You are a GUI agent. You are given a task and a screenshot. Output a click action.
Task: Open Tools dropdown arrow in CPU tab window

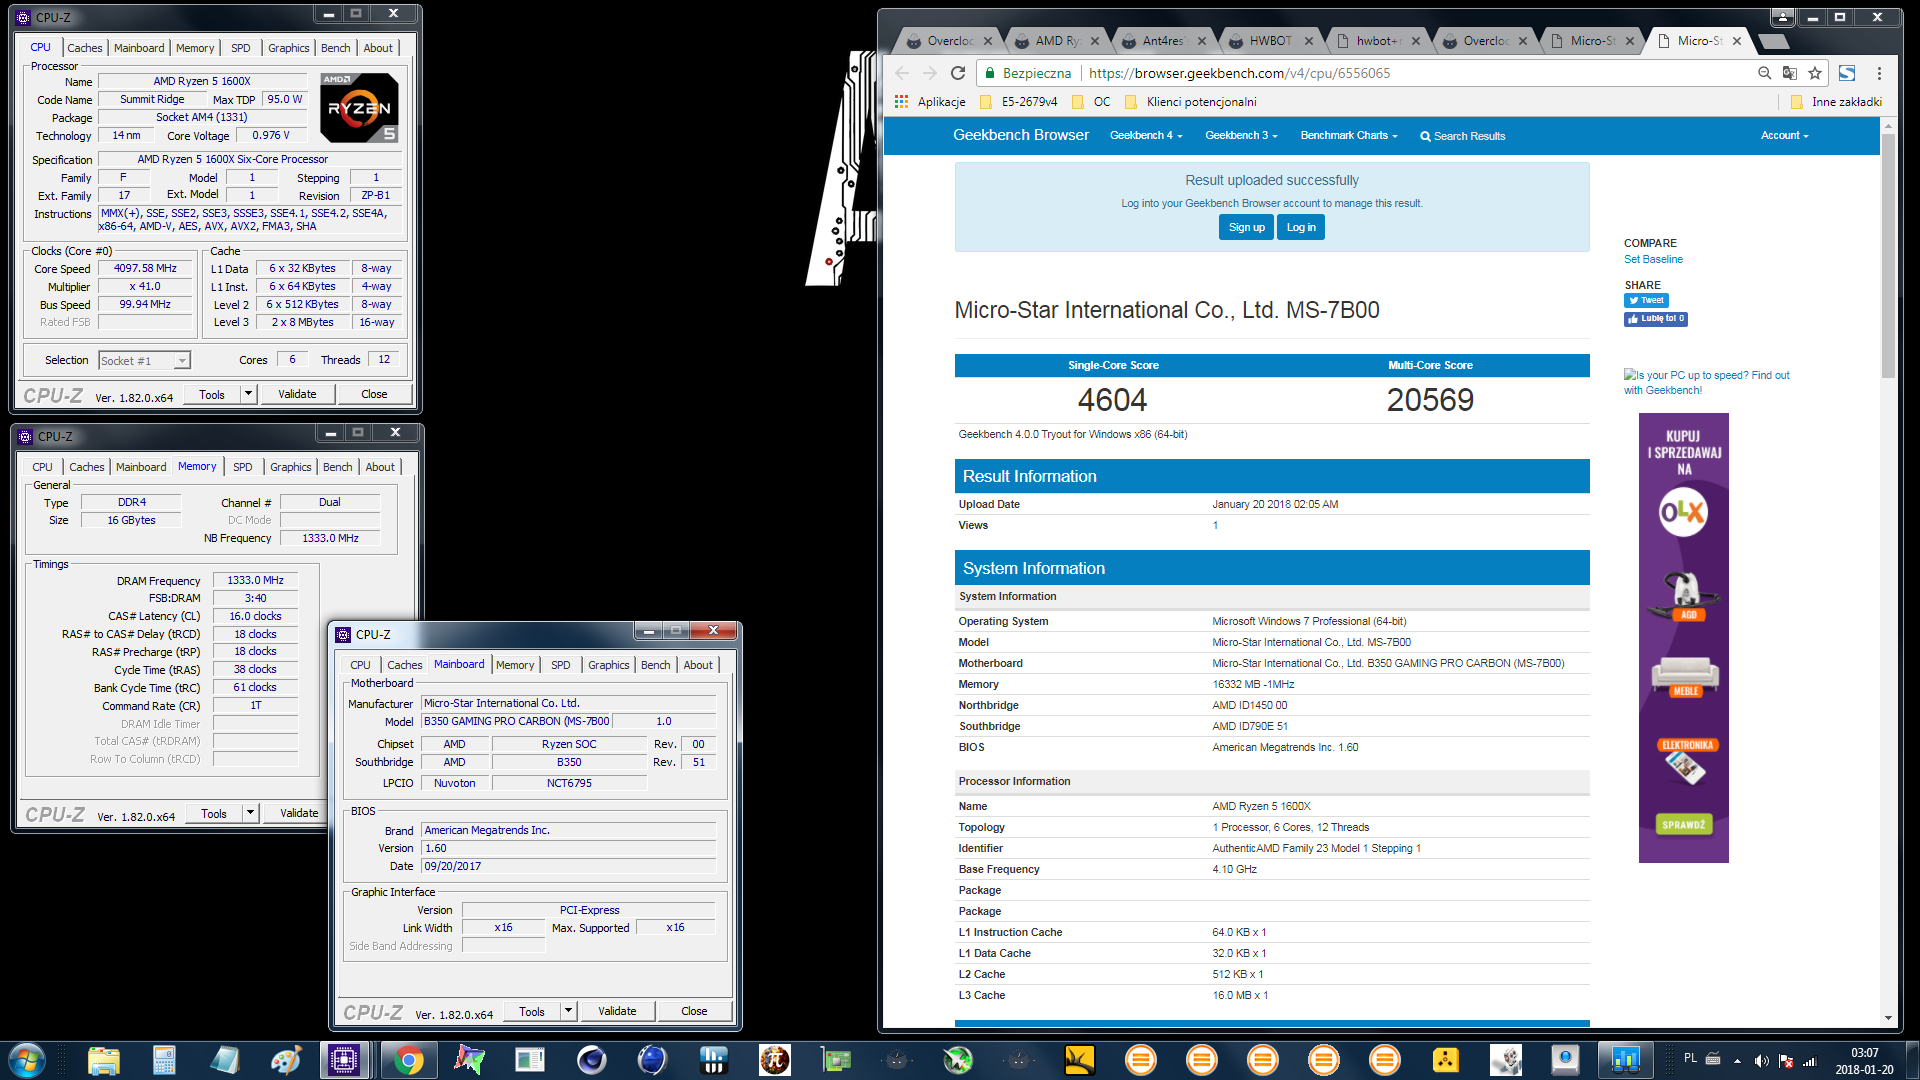248,394
